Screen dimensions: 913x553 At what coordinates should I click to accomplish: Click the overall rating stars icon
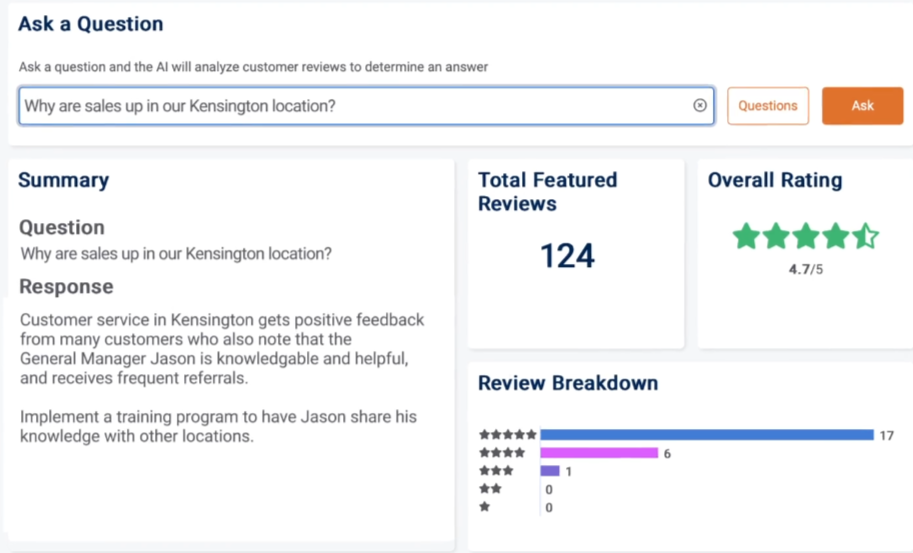coord(805,237)
